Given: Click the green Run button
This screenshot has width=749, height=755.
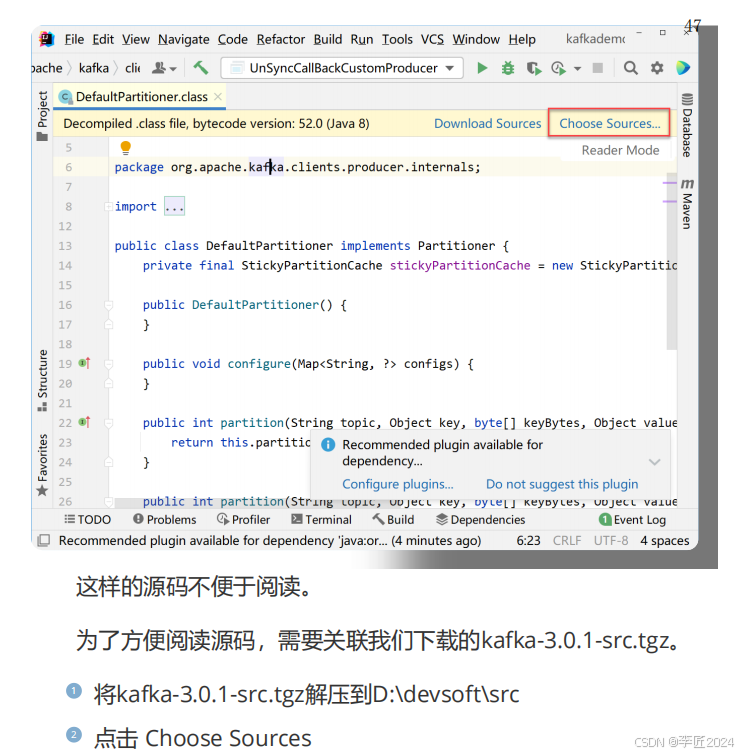Looking at the screenshot, I should pos(482,68).
